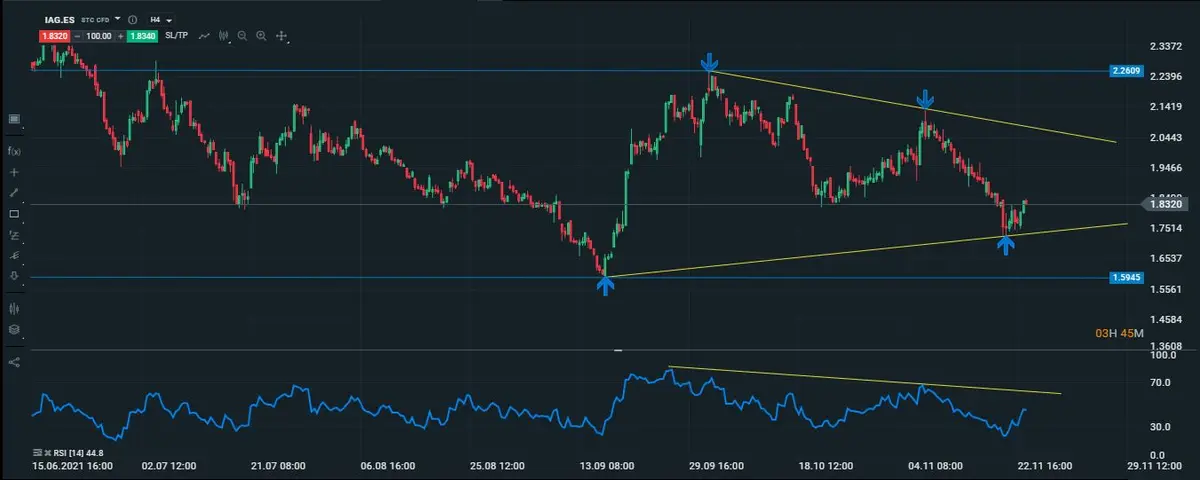Remove the RSI indicator with X icon
The image size is (1200, 480).
(x=47, y=452)
